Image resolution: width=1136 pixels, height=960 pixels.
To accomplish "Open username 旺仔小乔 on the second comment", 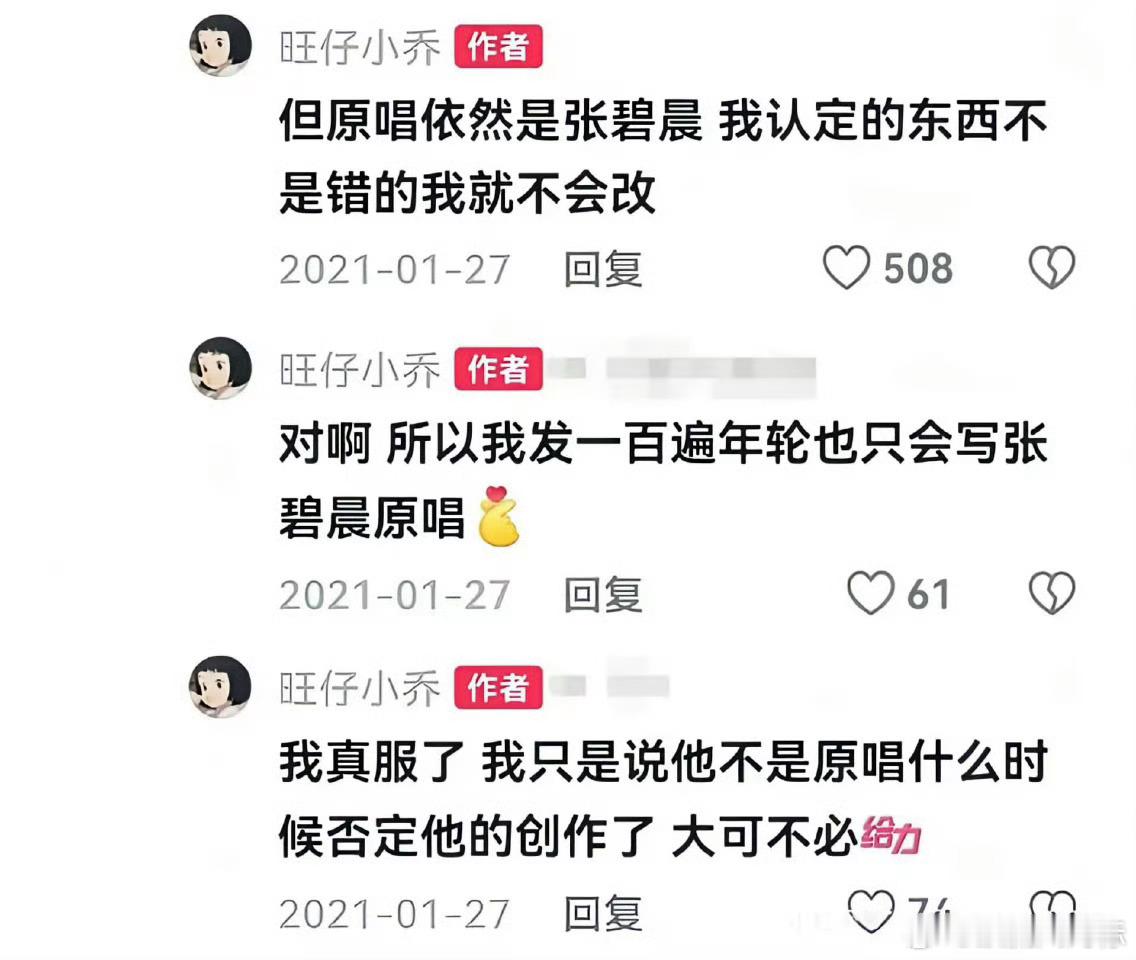I will point(360,370).
